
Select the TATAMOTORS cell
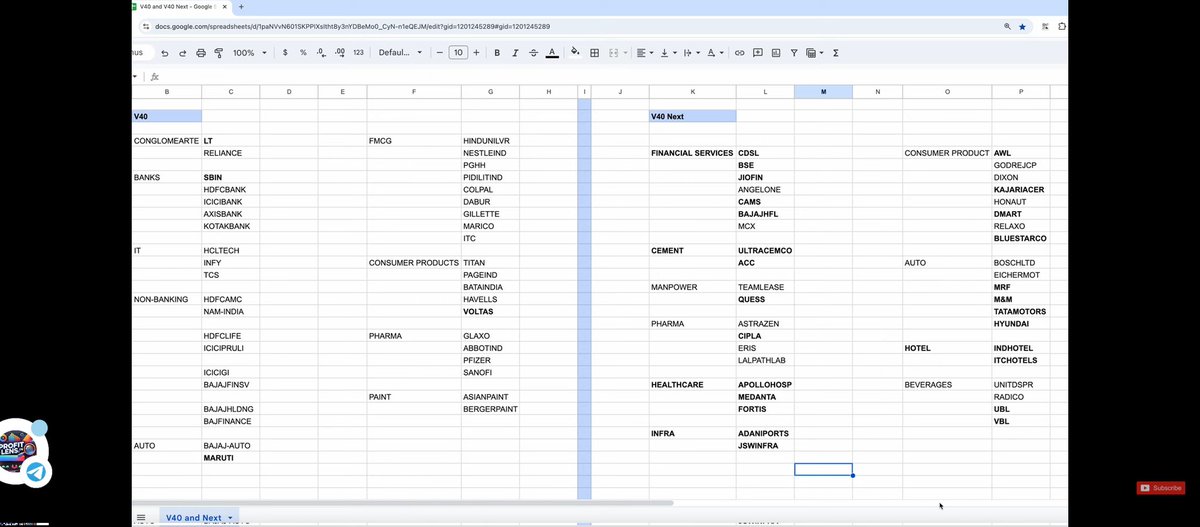[x=1021, y=311]
